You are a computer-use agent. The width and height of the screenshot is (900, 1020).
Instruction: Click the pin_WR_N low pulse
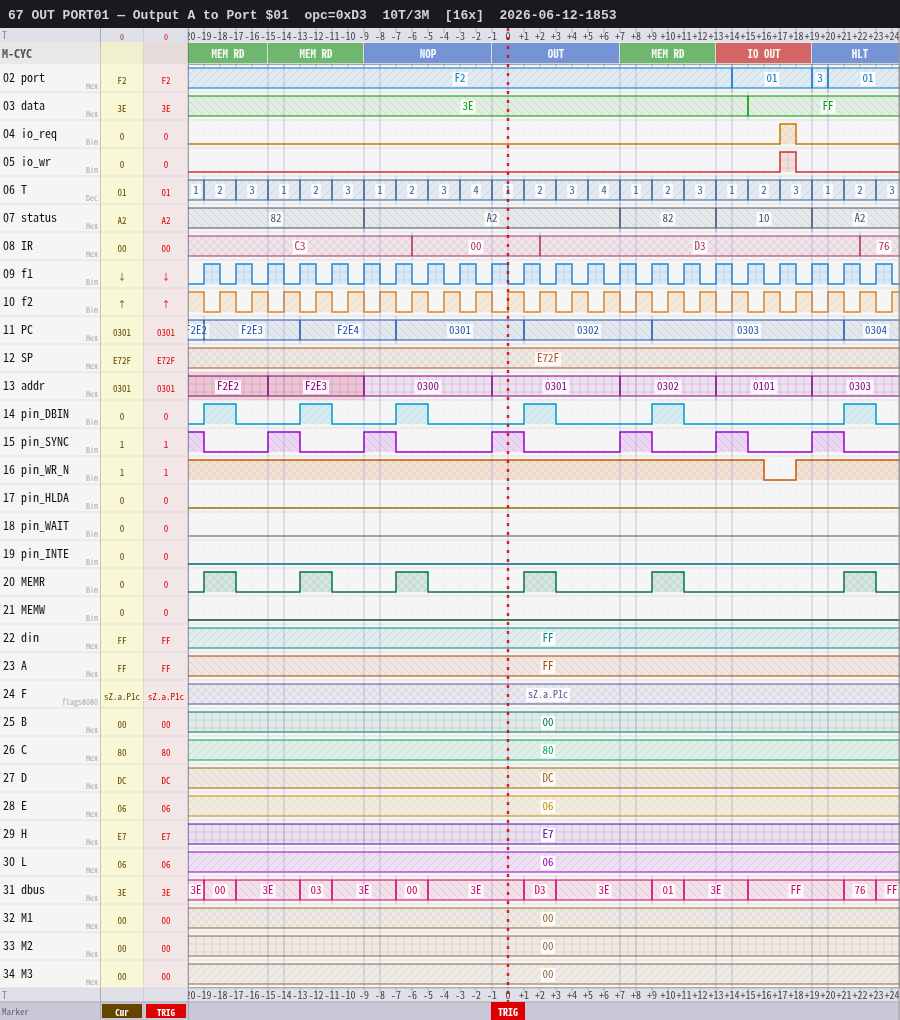[780, 470]
